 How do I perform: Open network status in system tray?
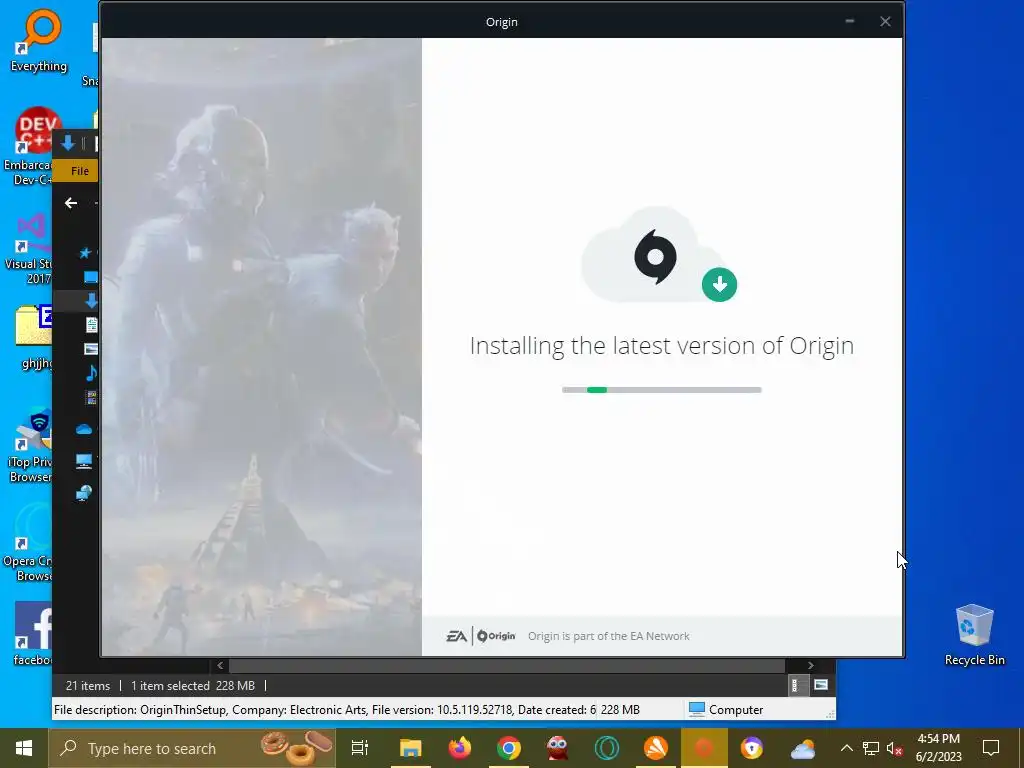pos(871,748)
